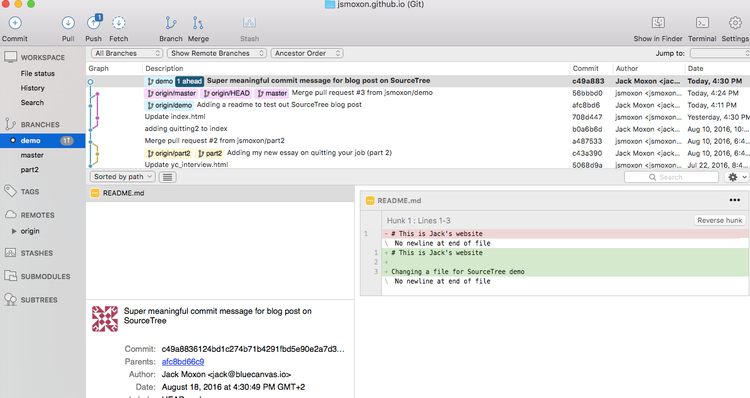The width and height of the screenshot is (750, 398).
Task: Click the Fetch toolbar icon
Action: 119,22
